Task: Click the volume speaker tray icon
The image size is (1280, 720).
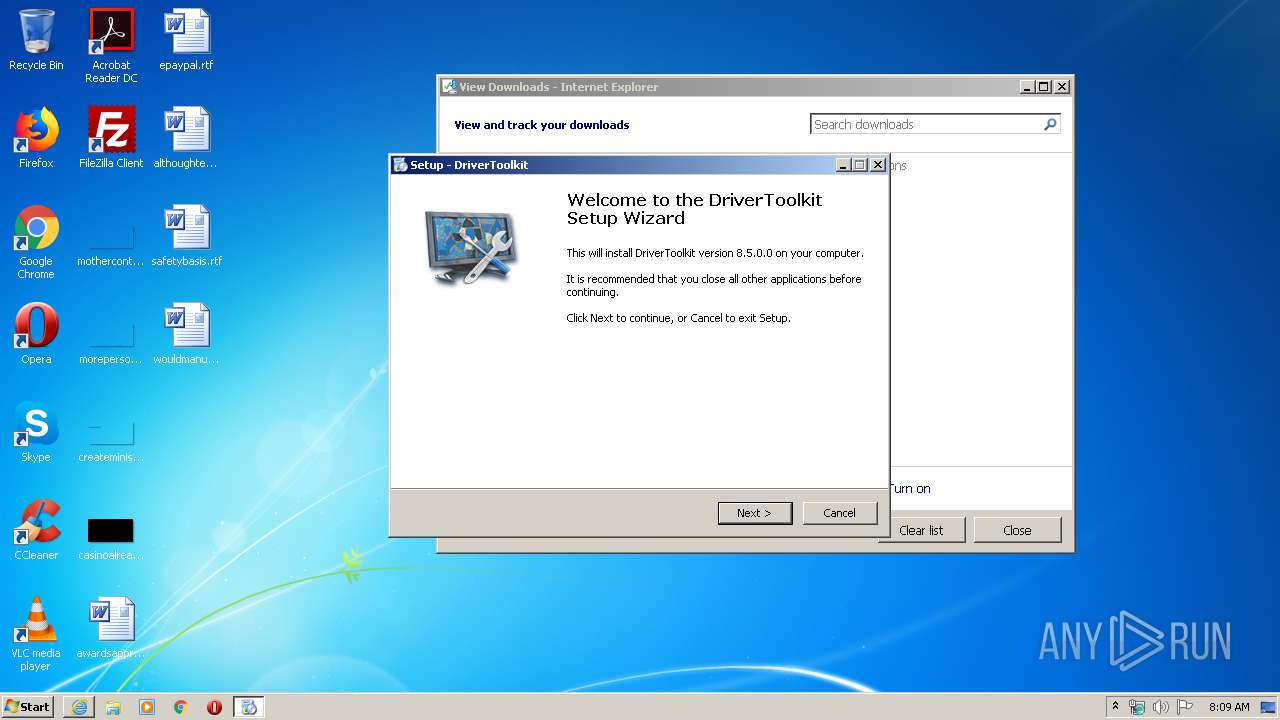Action: (1161, 707)
